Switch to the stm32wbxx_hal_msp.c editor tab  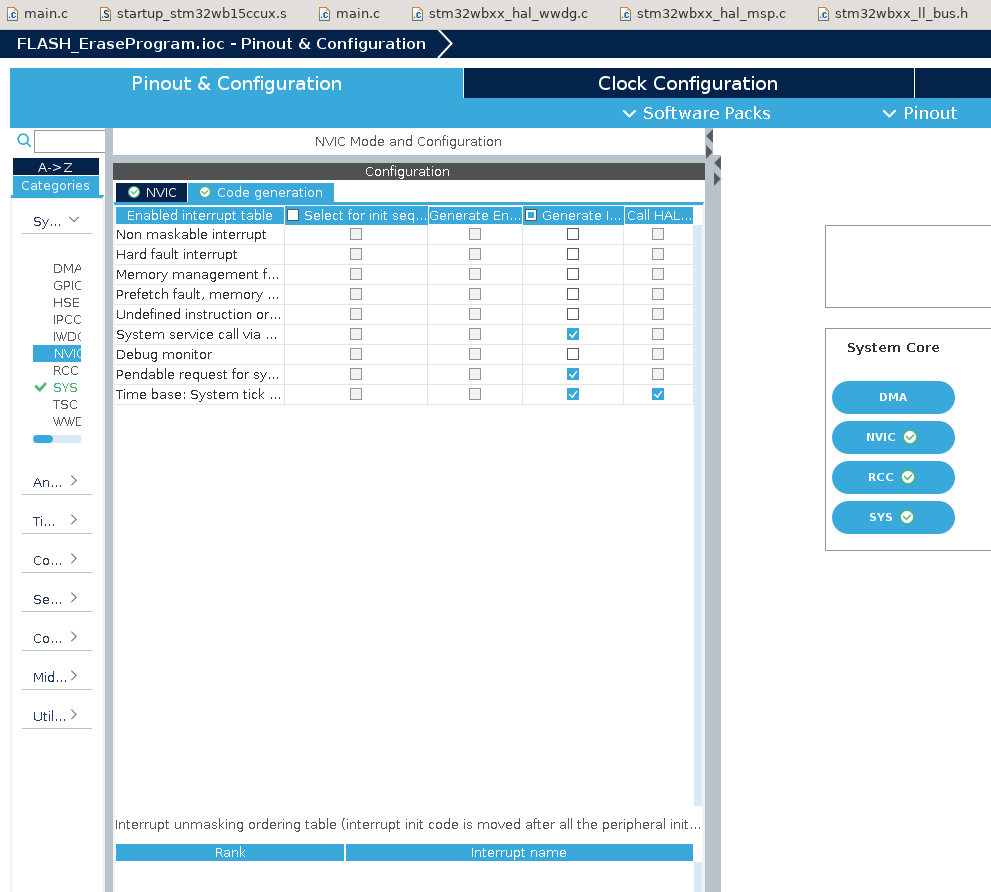point(703,13)
